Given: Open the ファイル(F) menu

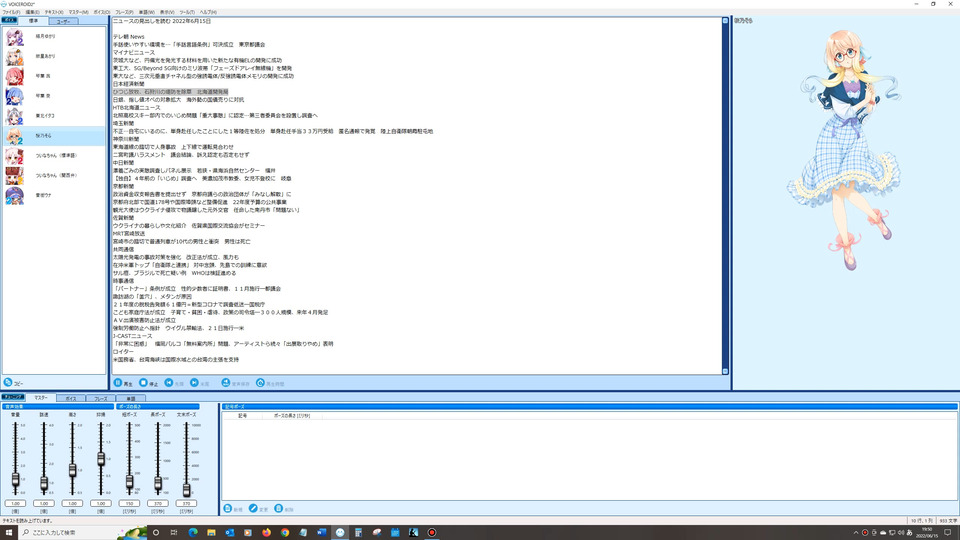Looking at the screenshot, I should [x=10, y=12].
